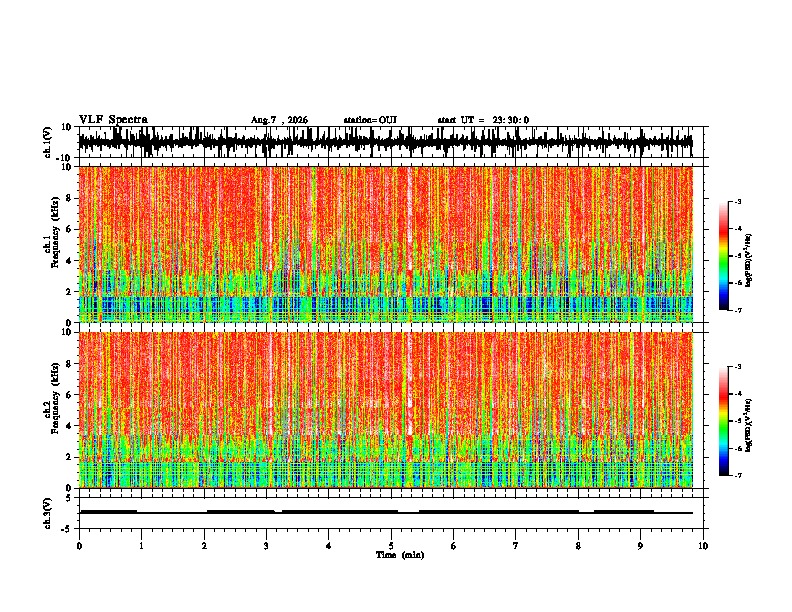The image size is (792, 612).
Task: Click the VLF Spectra plot title
Action: [113, 120]
